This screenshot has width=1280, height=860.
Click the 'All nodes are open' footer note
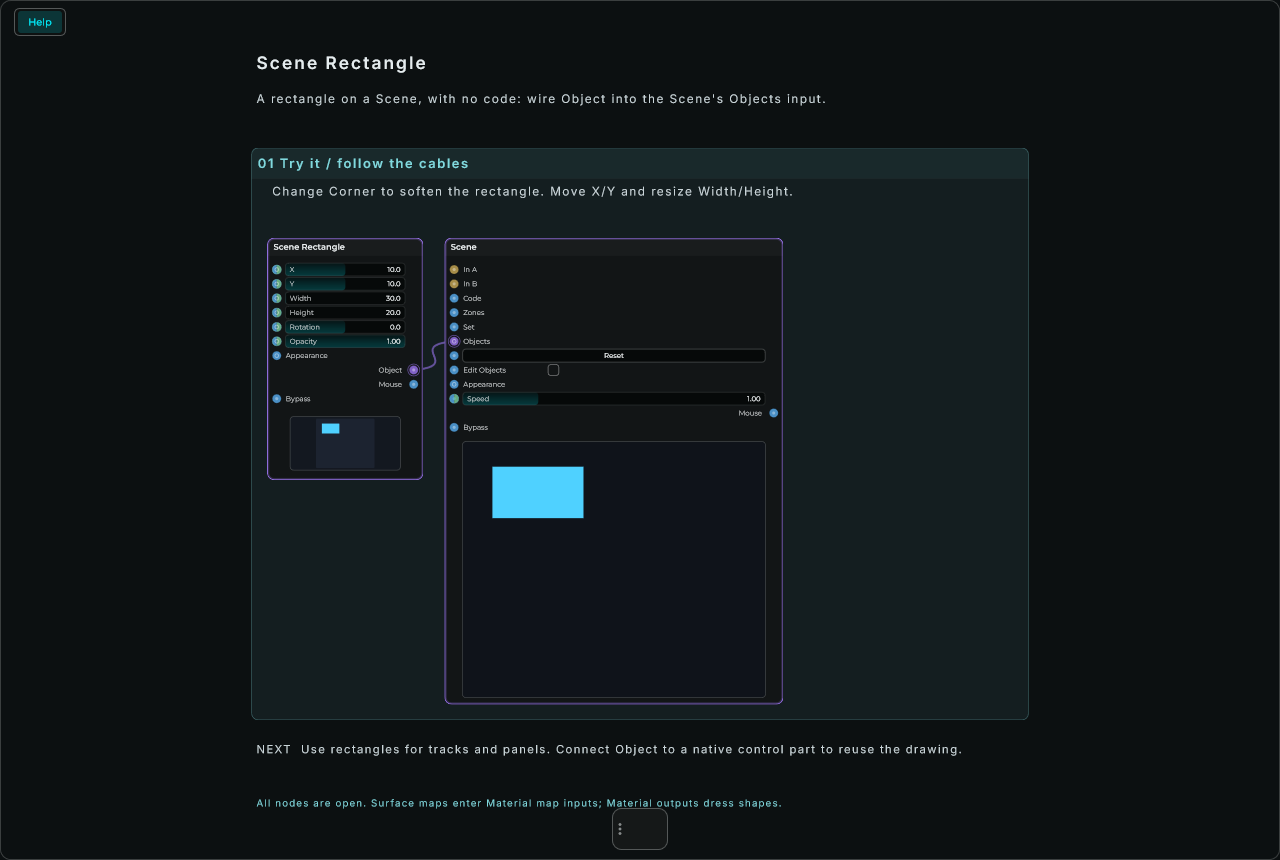click(x=519, y=803)
